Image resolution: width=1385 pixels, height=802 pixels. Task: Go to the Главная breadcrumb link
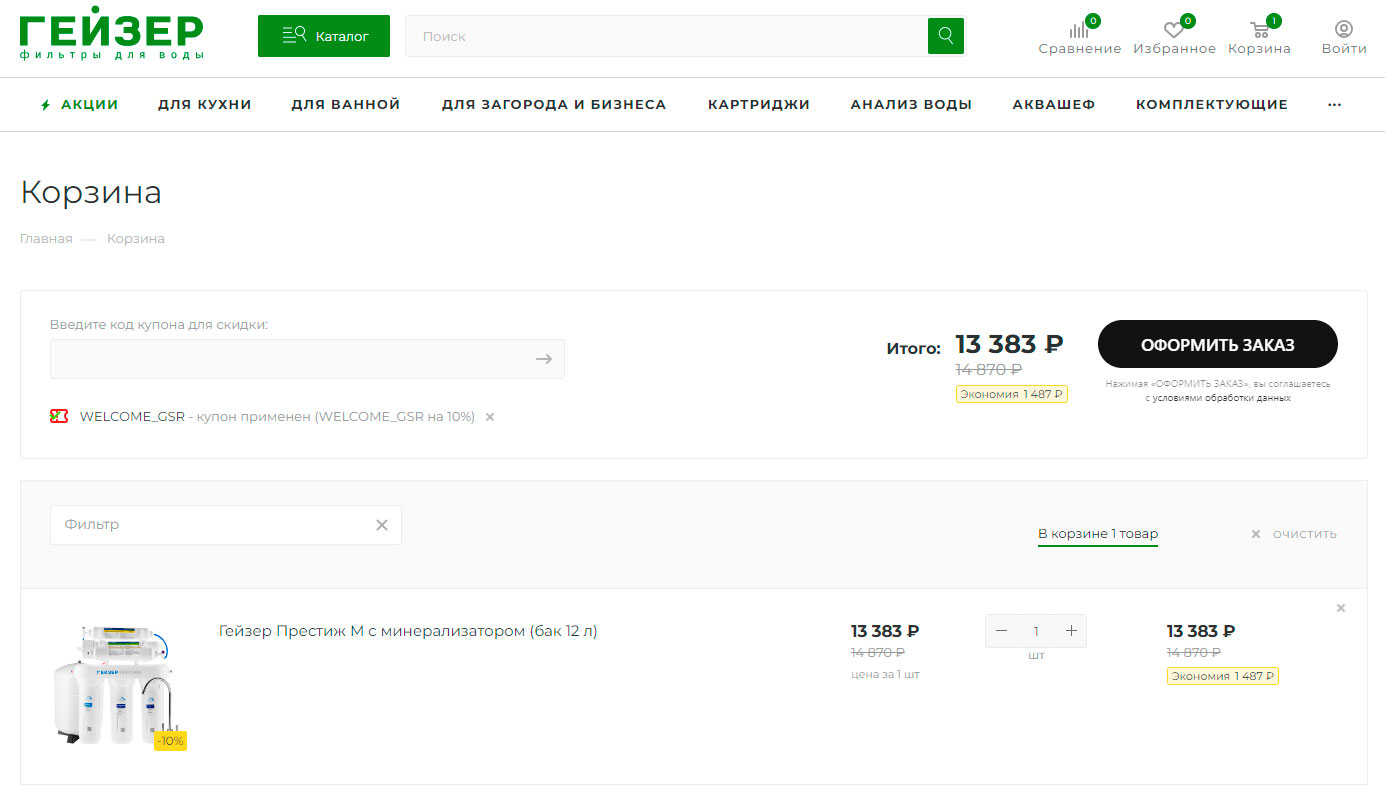click(46, 239)
